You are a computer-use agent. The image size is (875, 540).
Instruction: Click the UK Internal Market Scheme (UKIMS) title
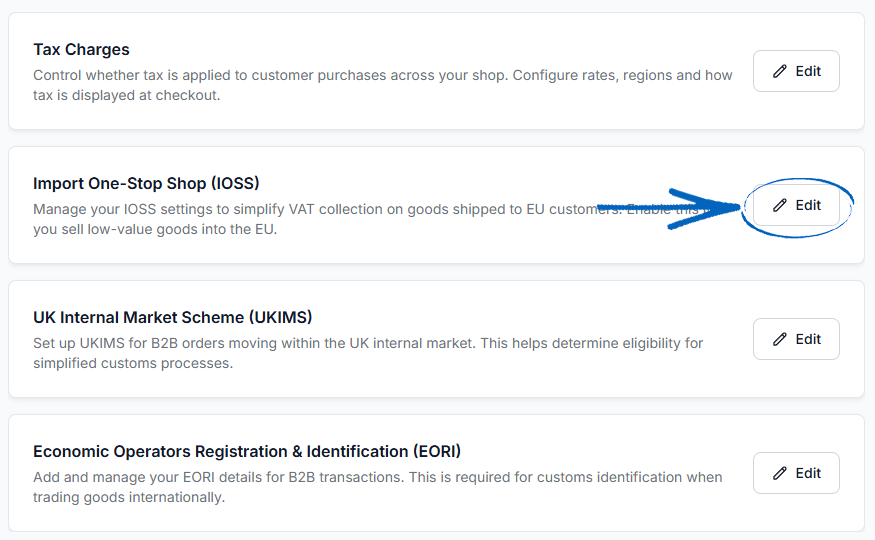pos(172,317)
